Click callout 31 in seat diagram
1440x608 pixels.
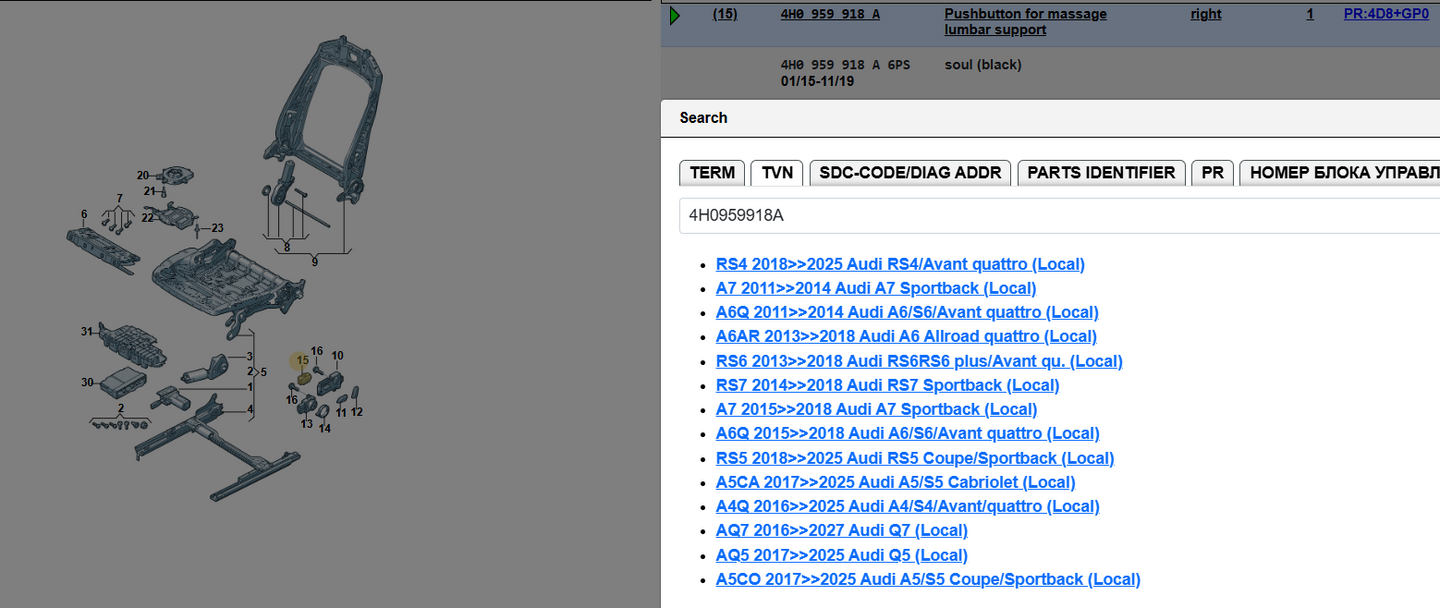[87, 331]
